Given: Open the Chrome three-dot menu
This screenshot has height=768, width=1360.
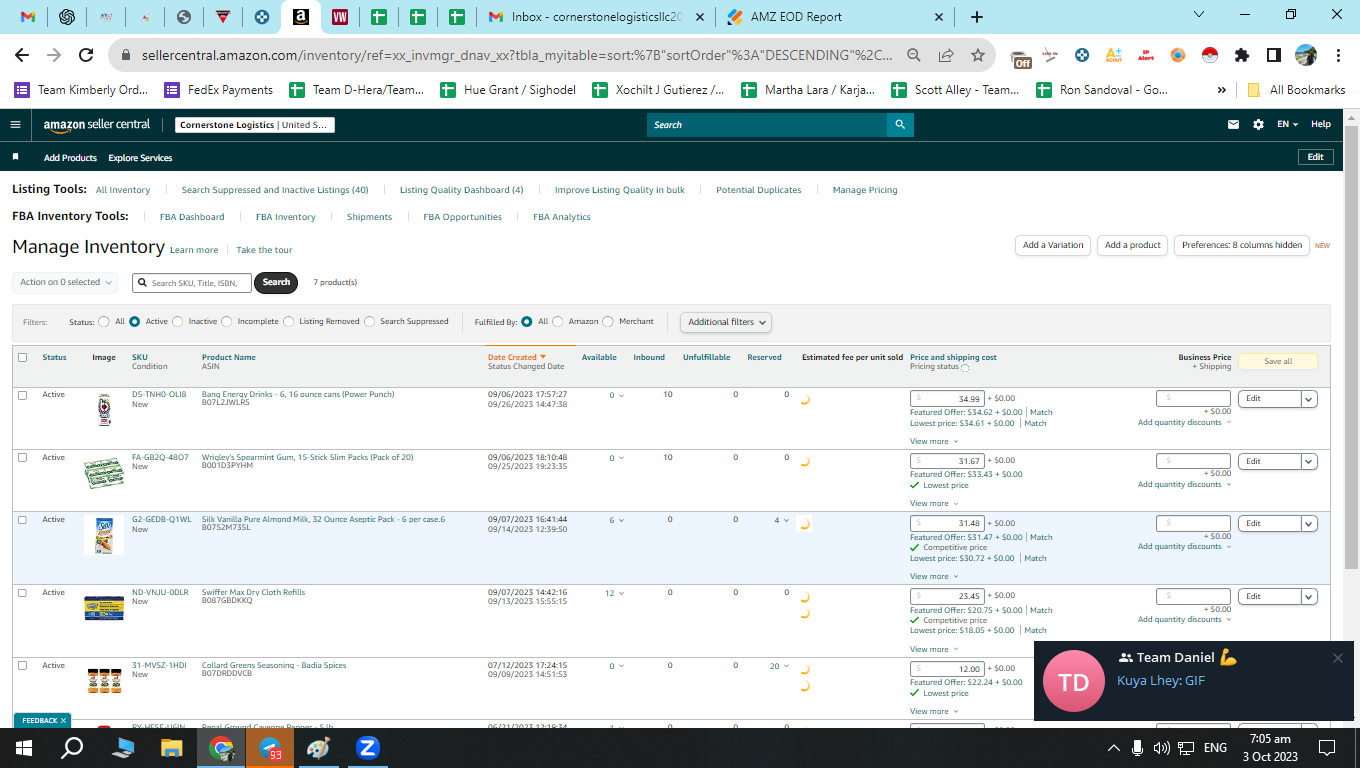Looking at the screenshot, I should pyautogui.click(x=1337, y=55).
